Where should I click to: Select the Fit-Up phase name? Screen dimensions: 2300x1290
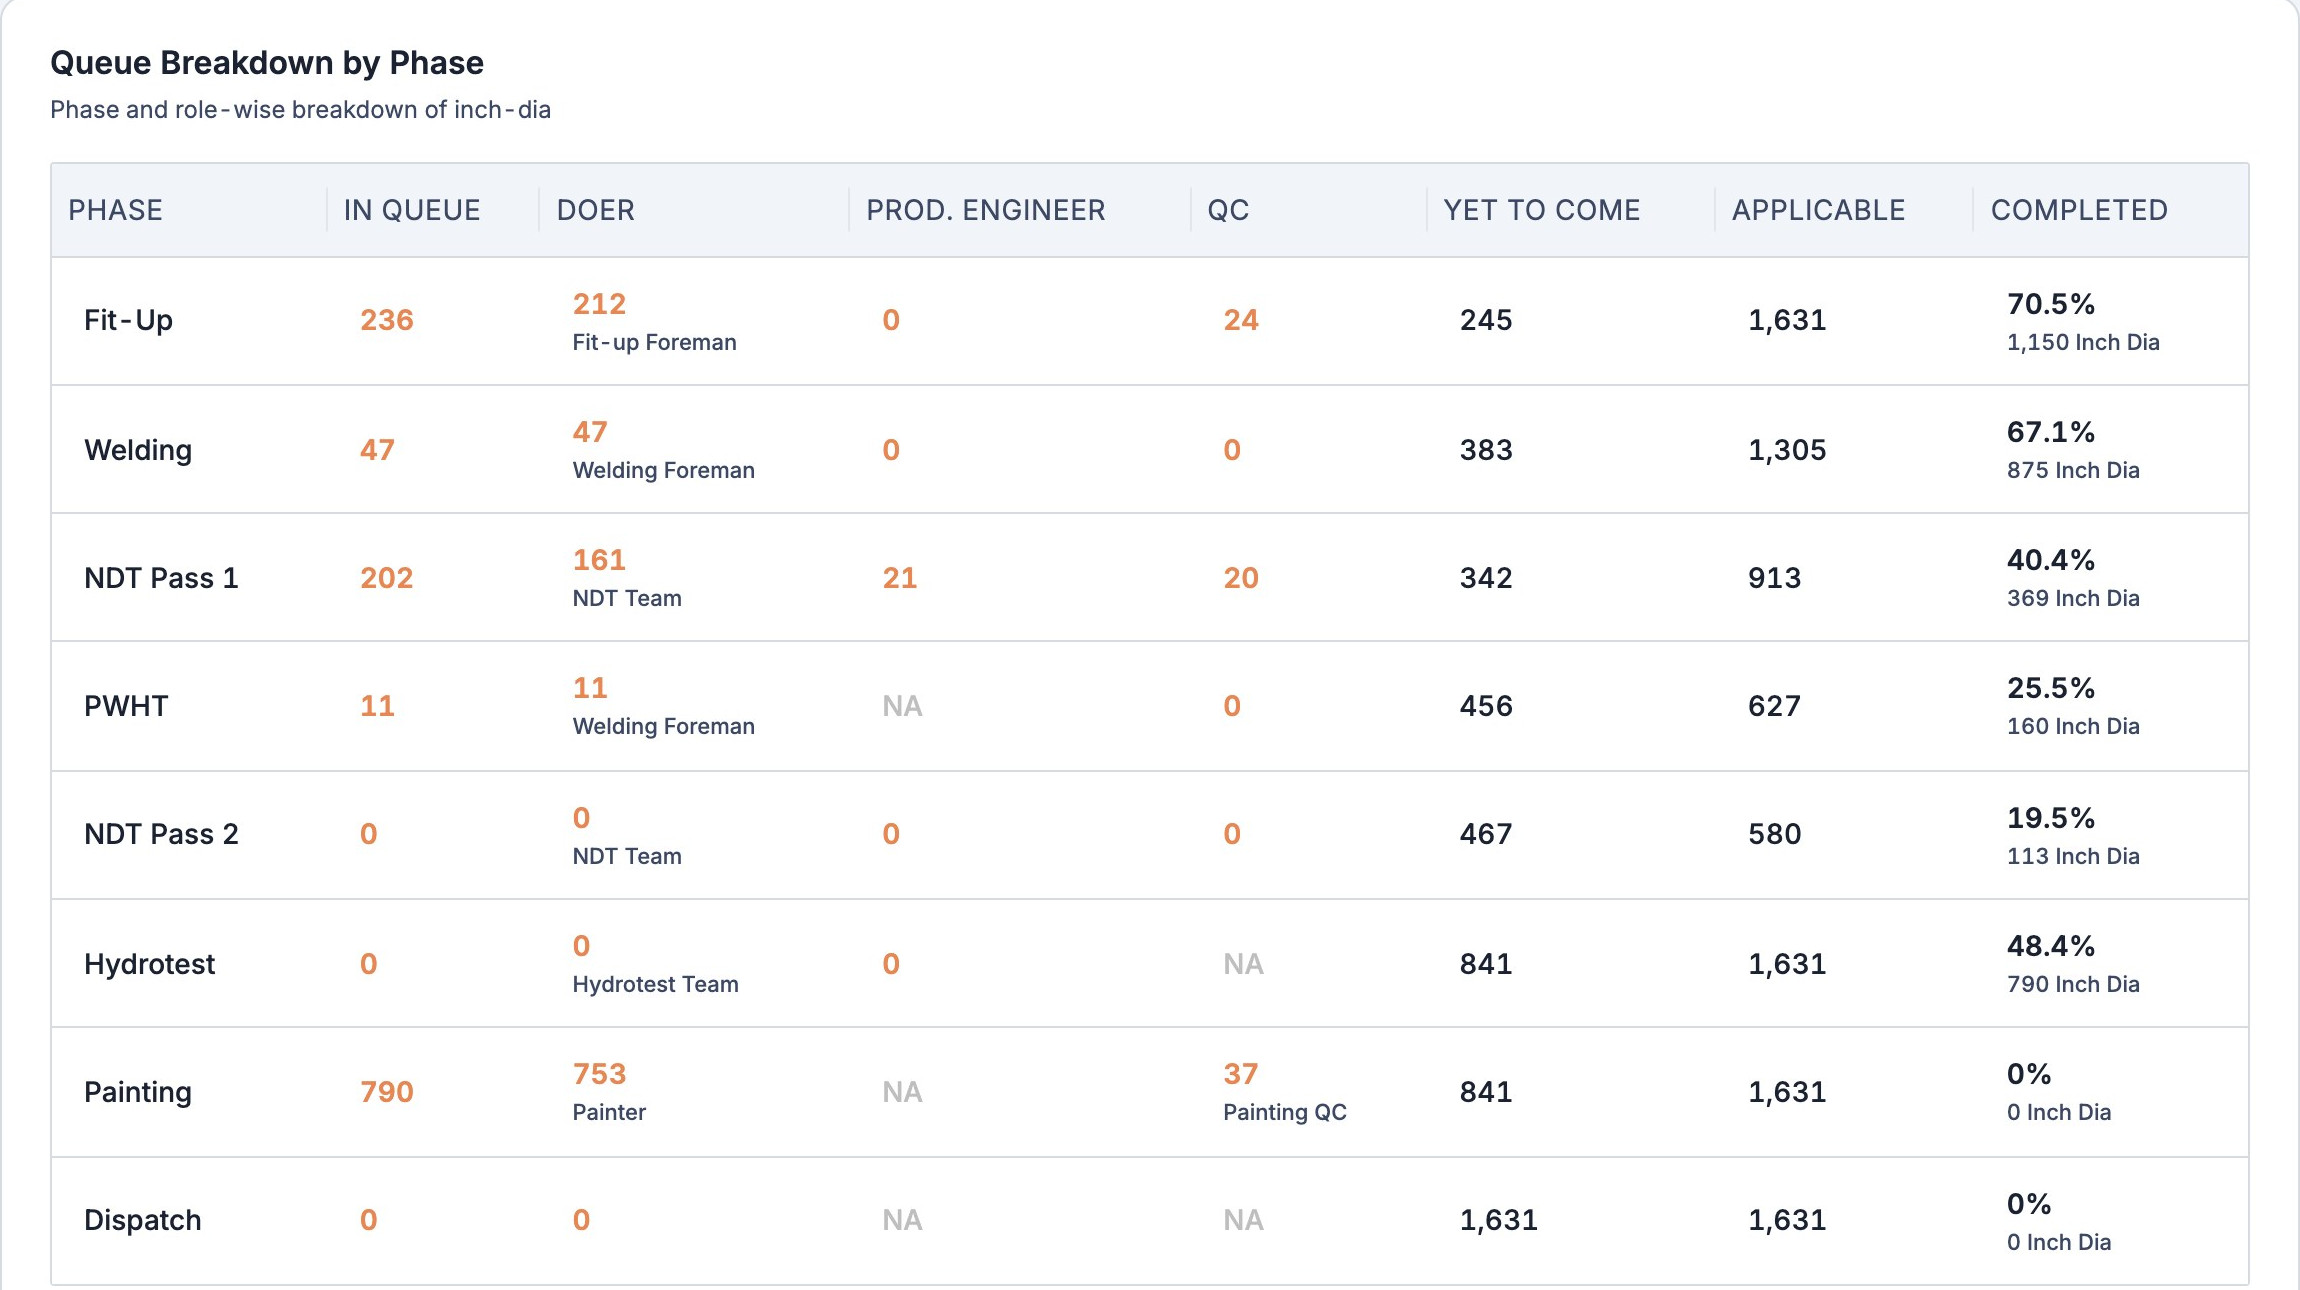[129, 320]
